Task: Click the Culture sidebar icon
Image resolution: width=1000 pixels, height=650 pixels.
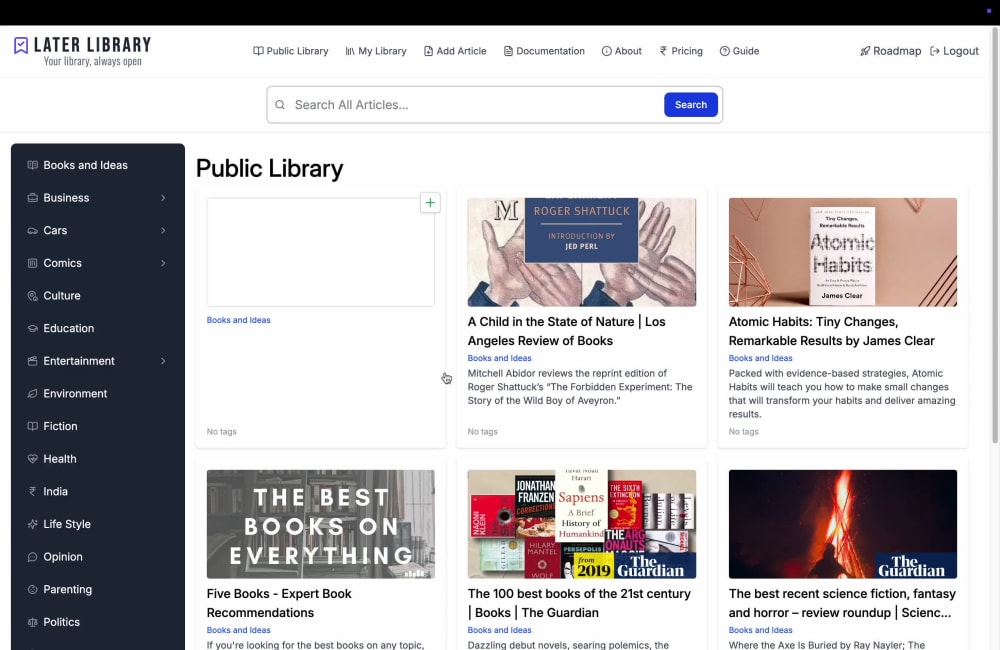Action: [x=33, y=295]
